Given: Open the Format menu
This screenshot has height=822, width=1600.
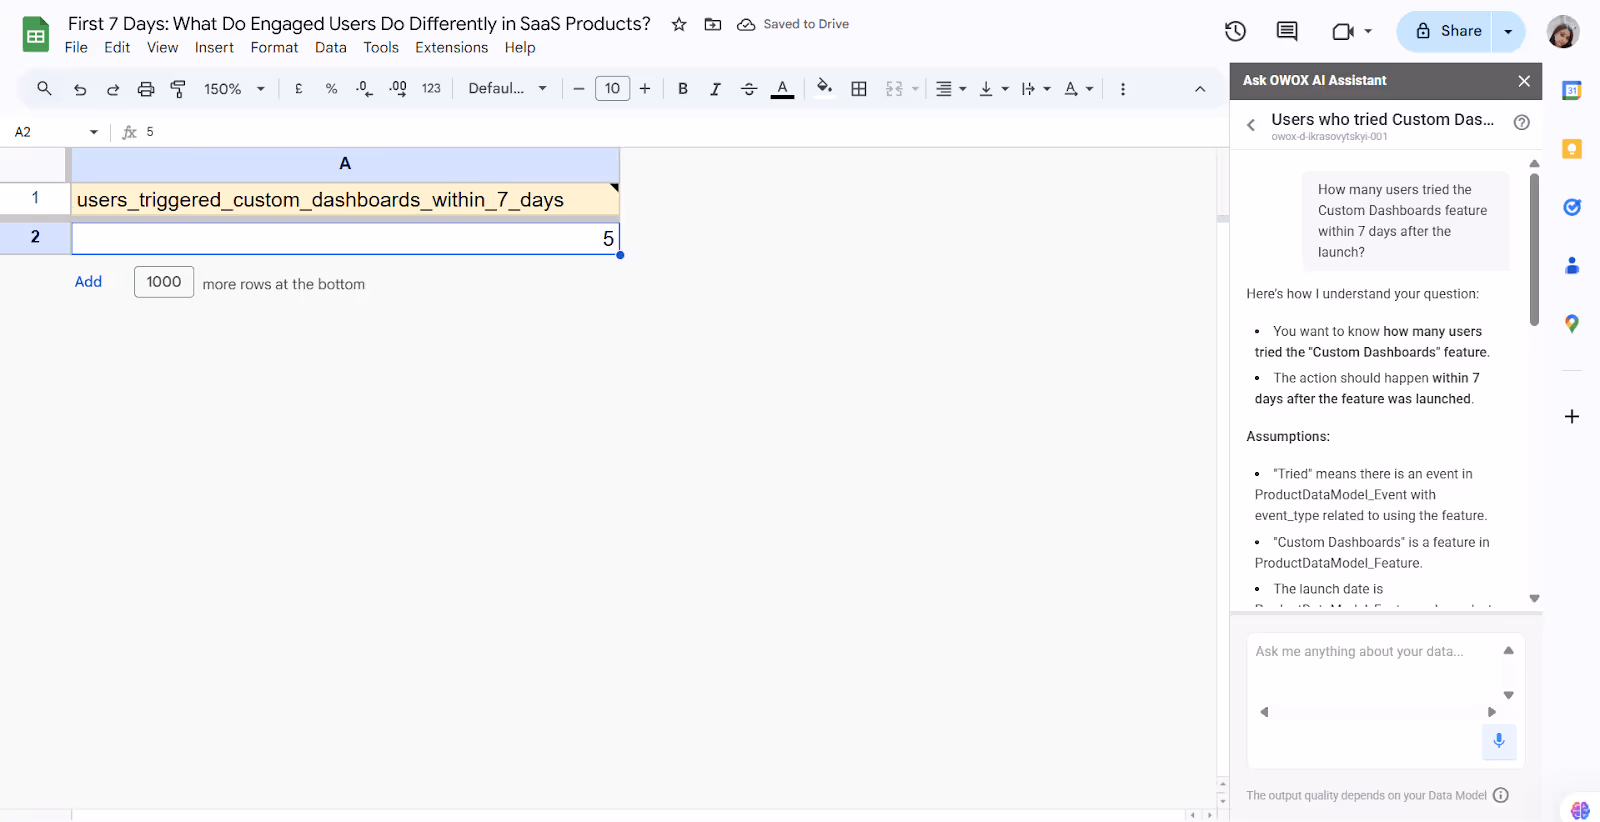Looking at the screenshot, I should (274, 47).
